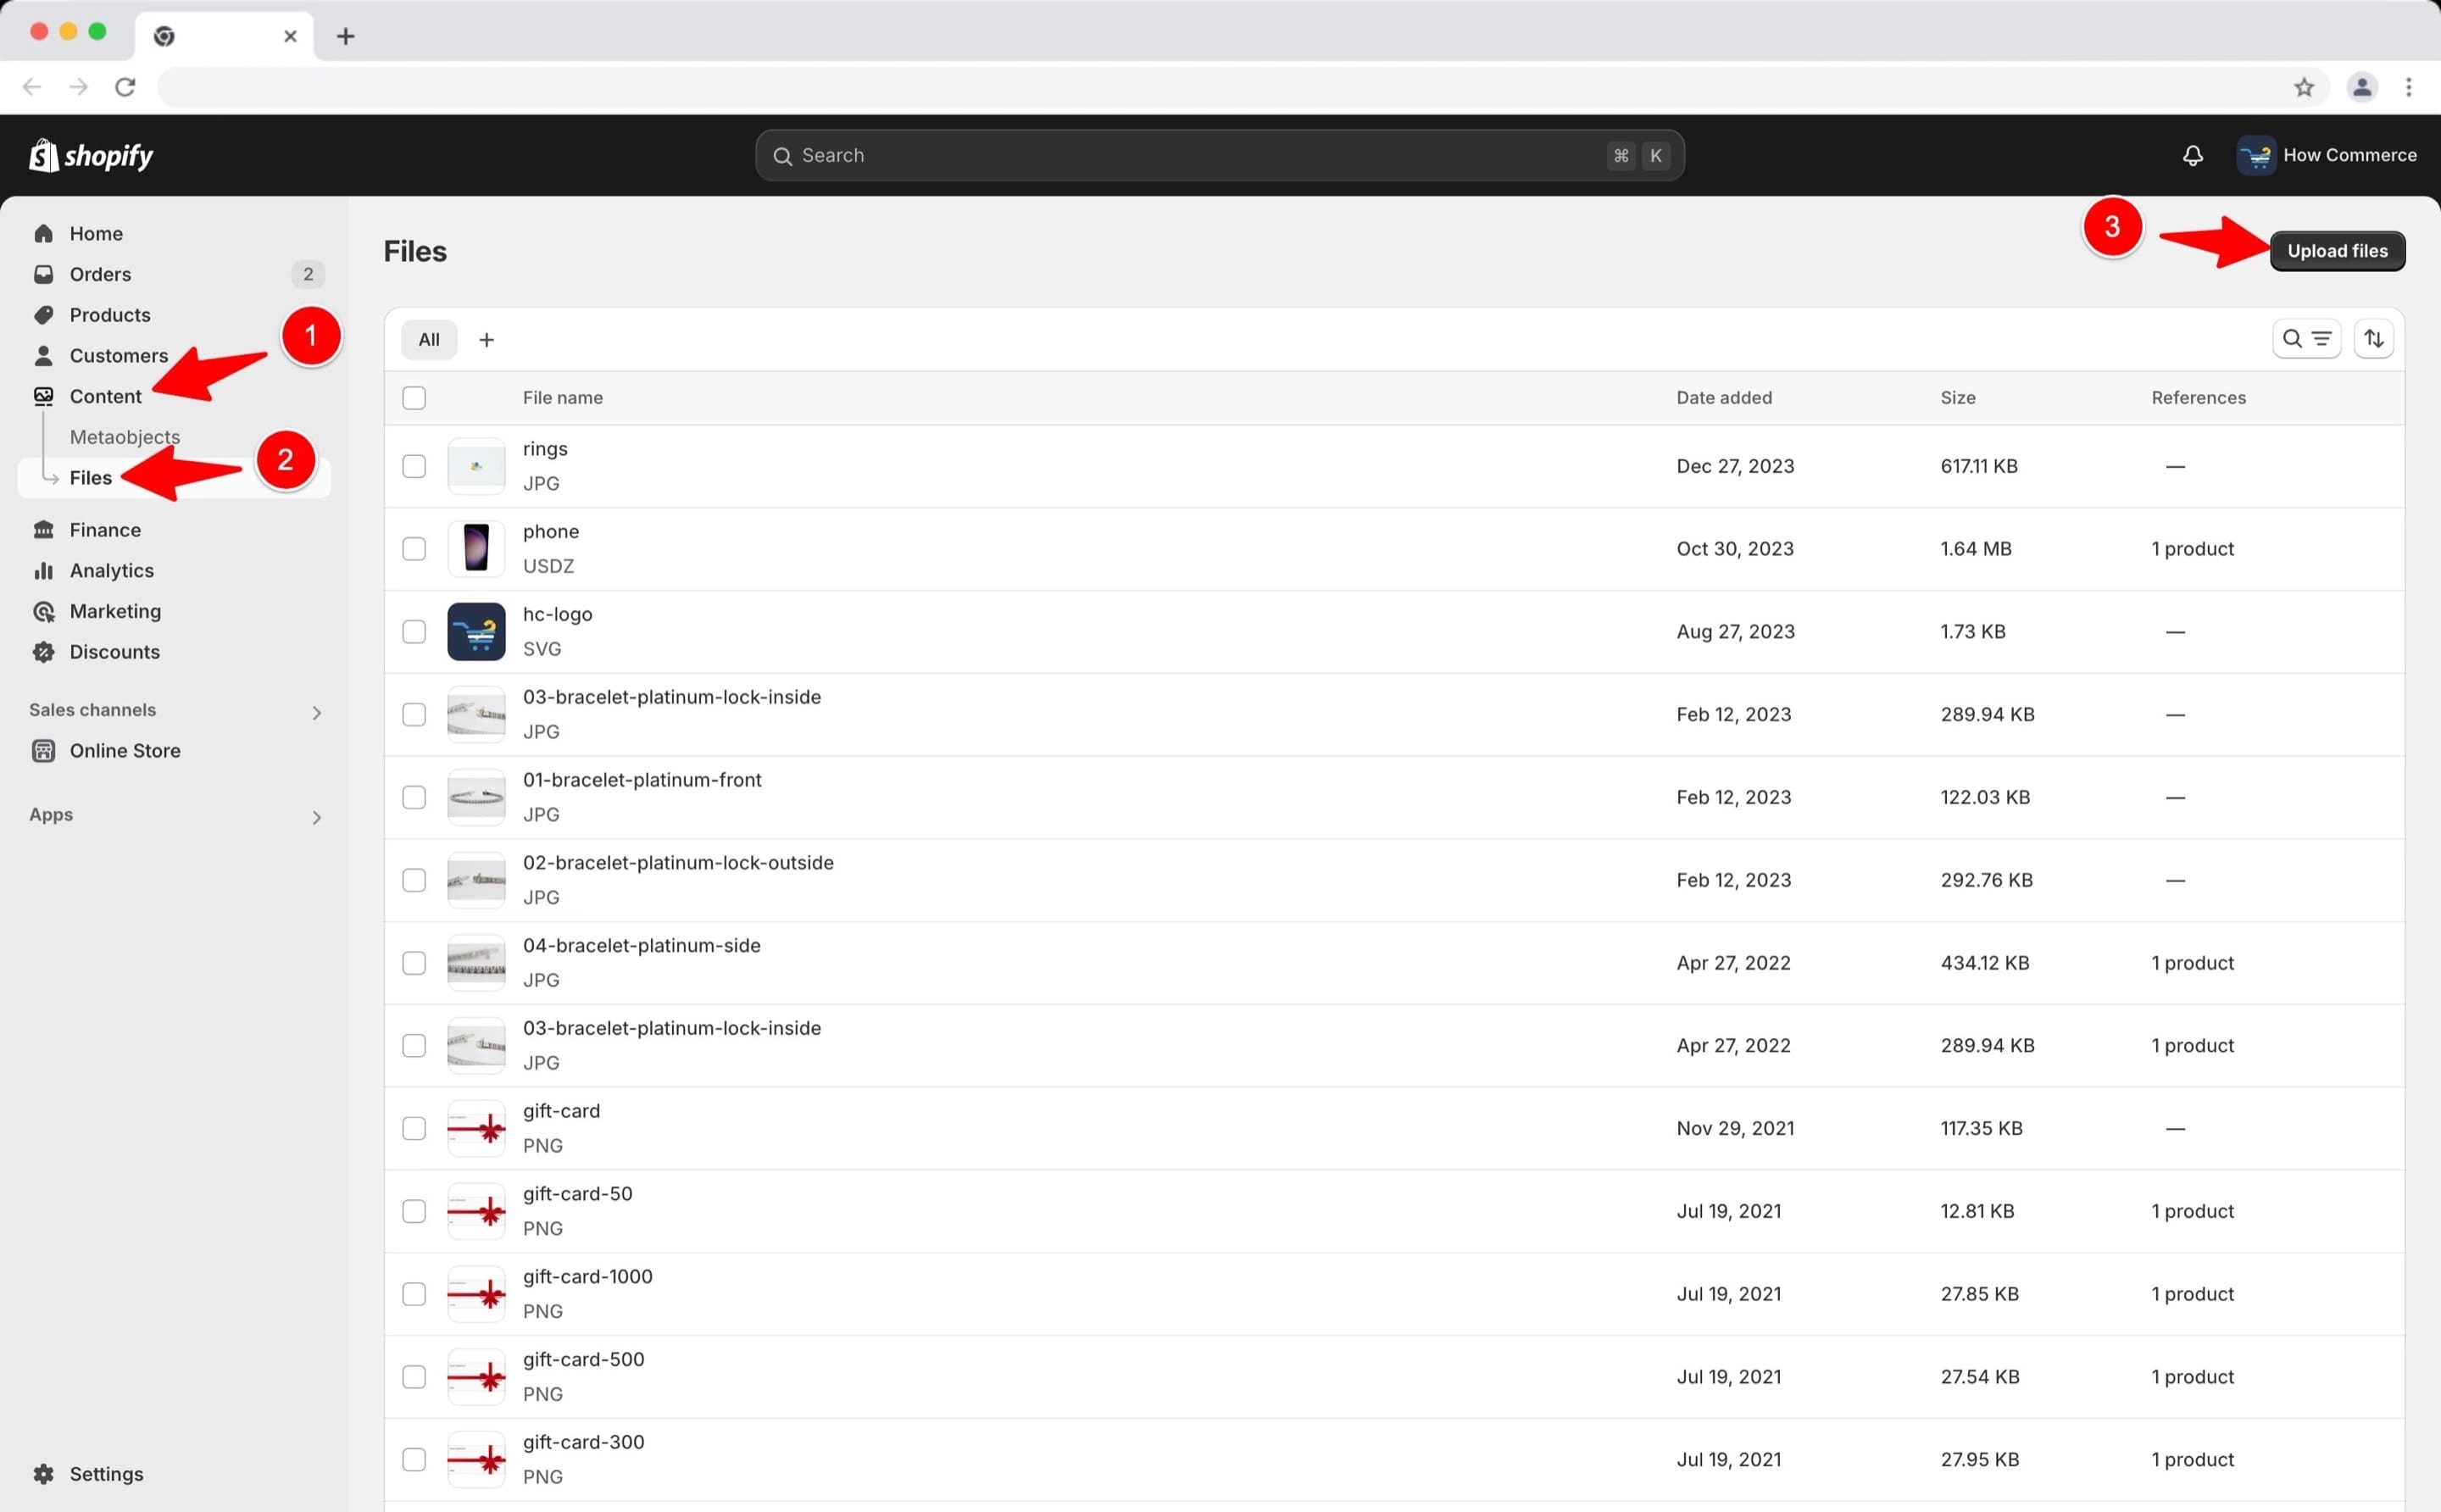
Task: Open the How Commerce account menu
Action: 2326,155
